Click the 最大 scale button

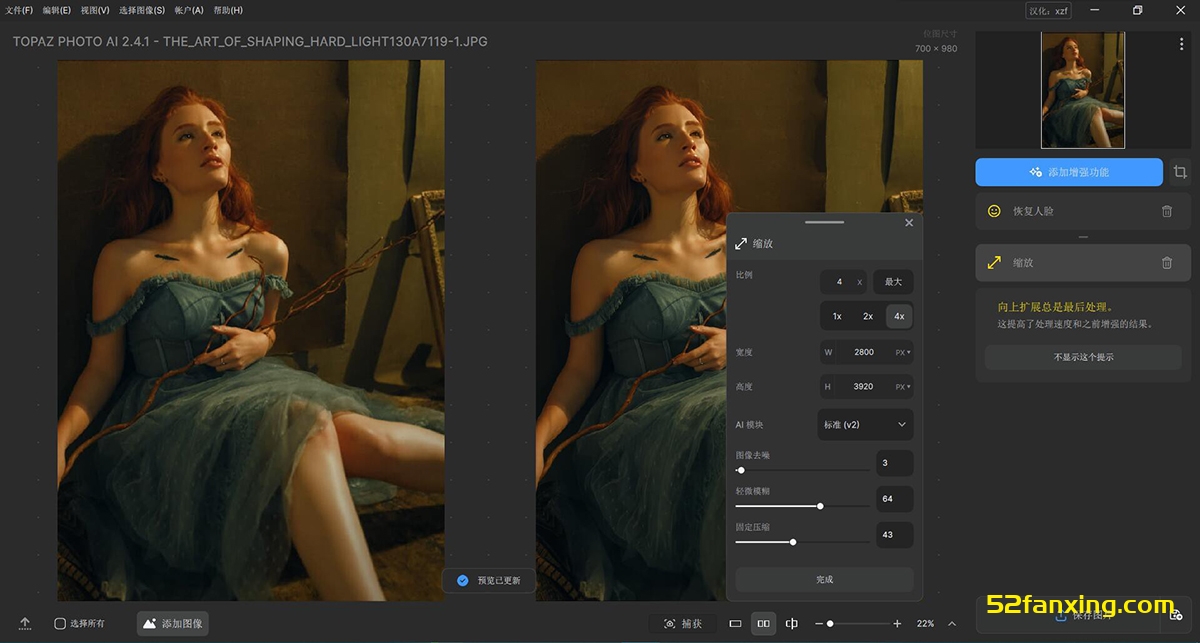(x=893, y=282)
